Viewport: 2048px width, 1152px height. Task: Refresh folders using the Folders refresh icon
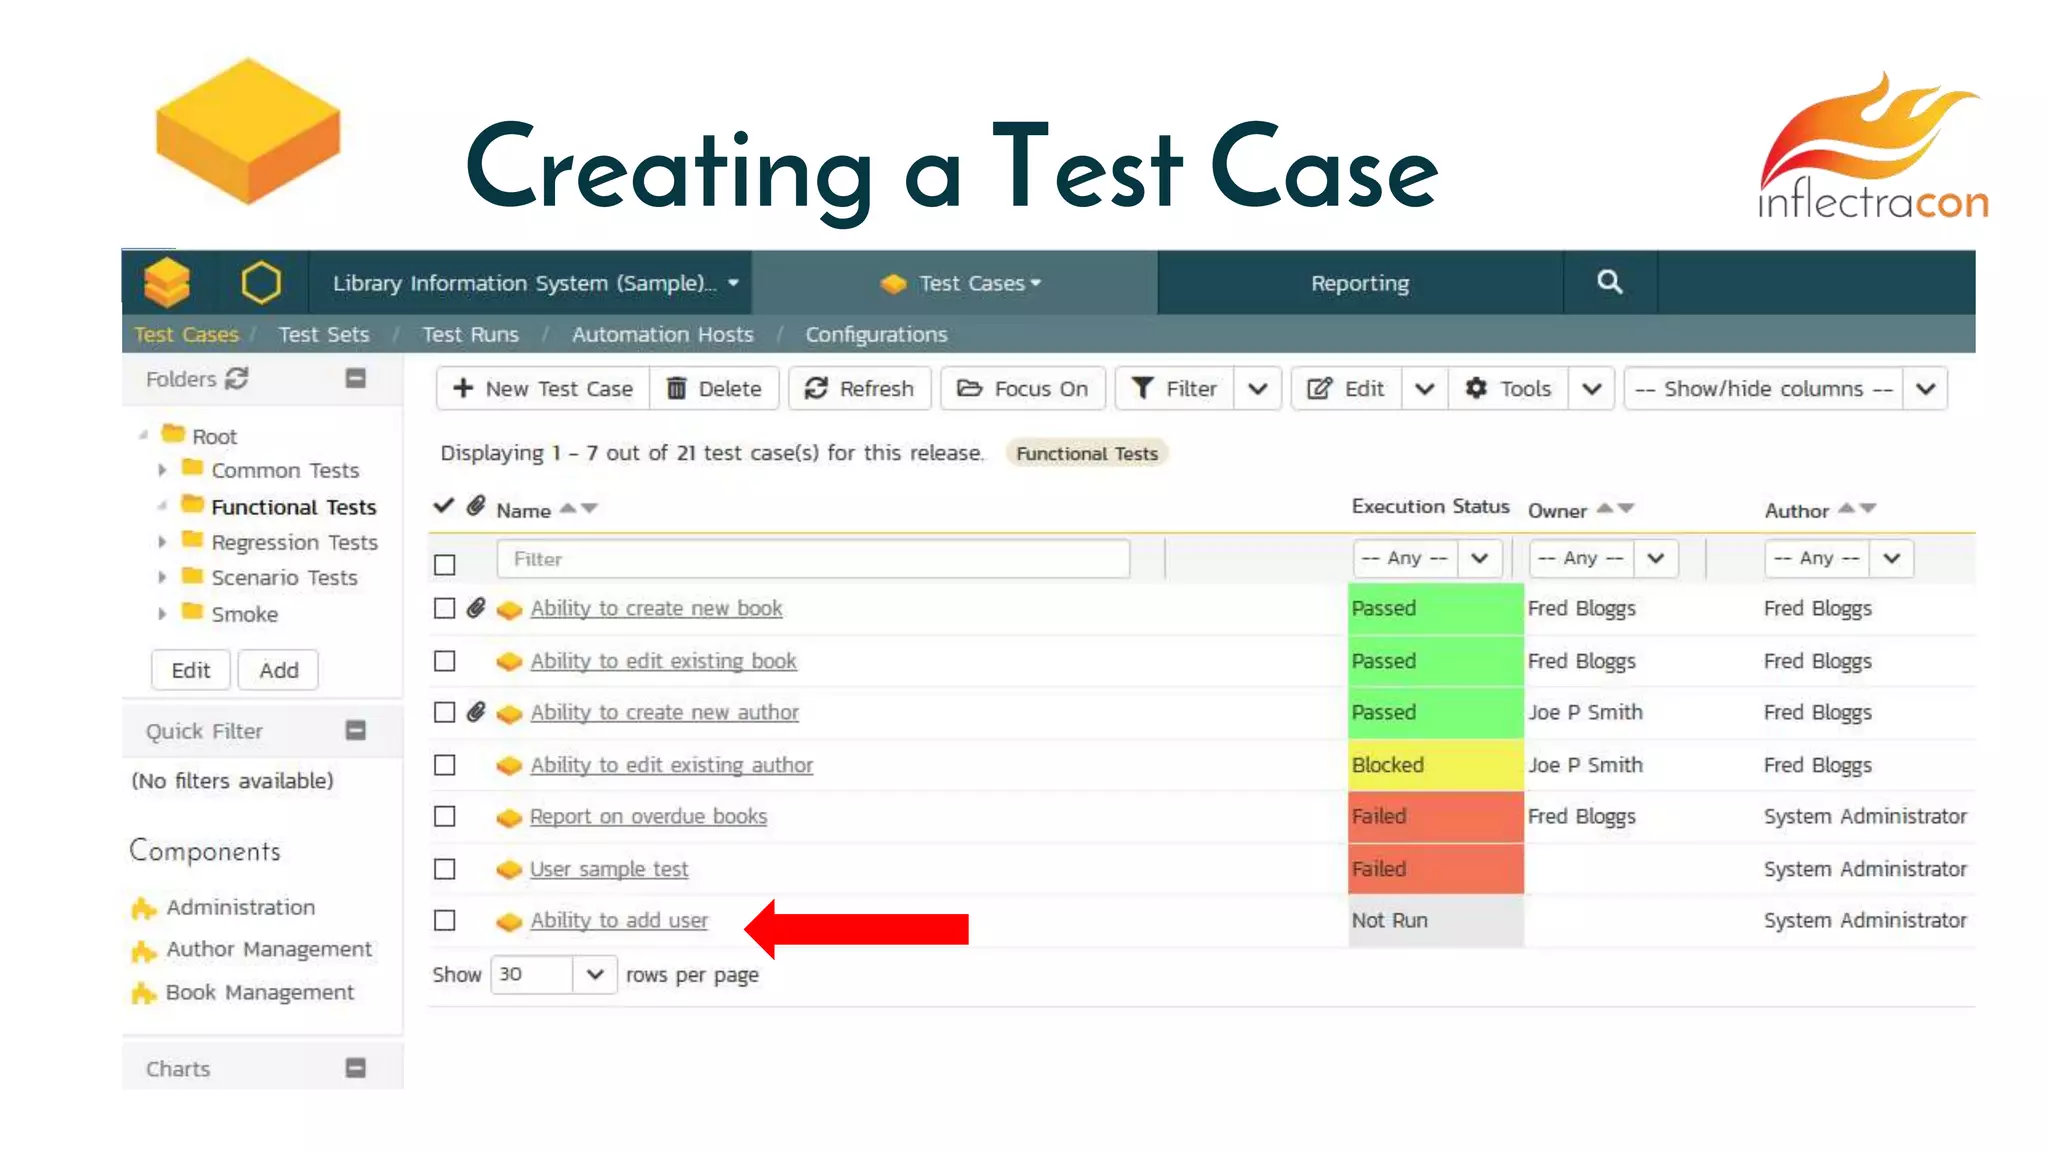237,378
